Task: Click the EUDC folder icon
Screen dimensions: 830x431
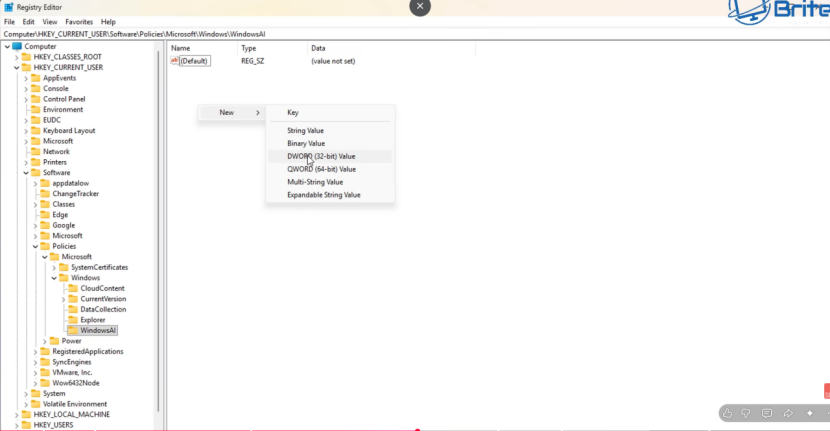Action: coord(35,120)
